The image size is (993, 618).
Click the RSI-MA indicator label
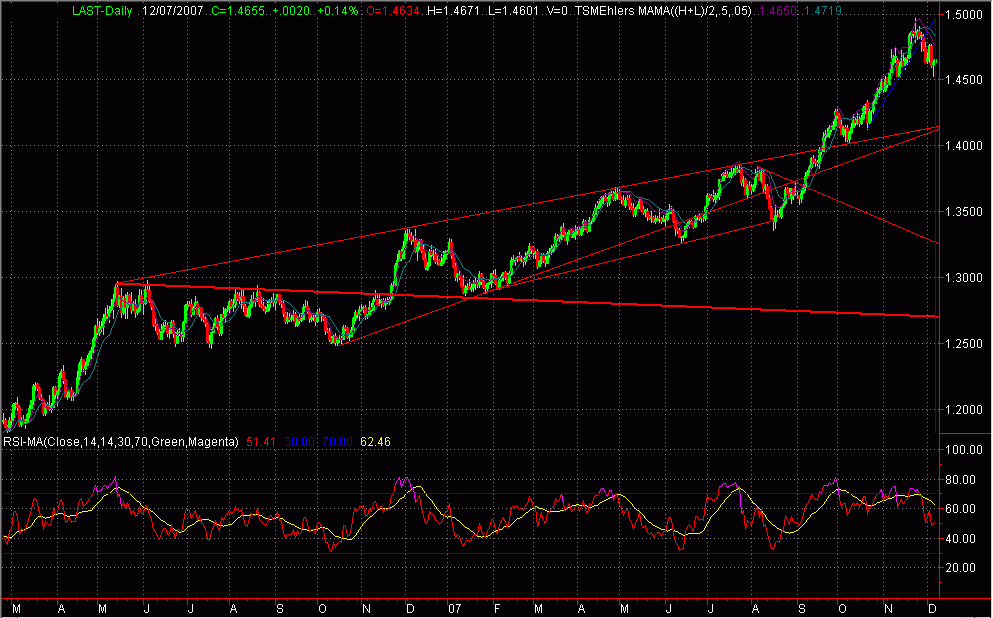[121, 441]
